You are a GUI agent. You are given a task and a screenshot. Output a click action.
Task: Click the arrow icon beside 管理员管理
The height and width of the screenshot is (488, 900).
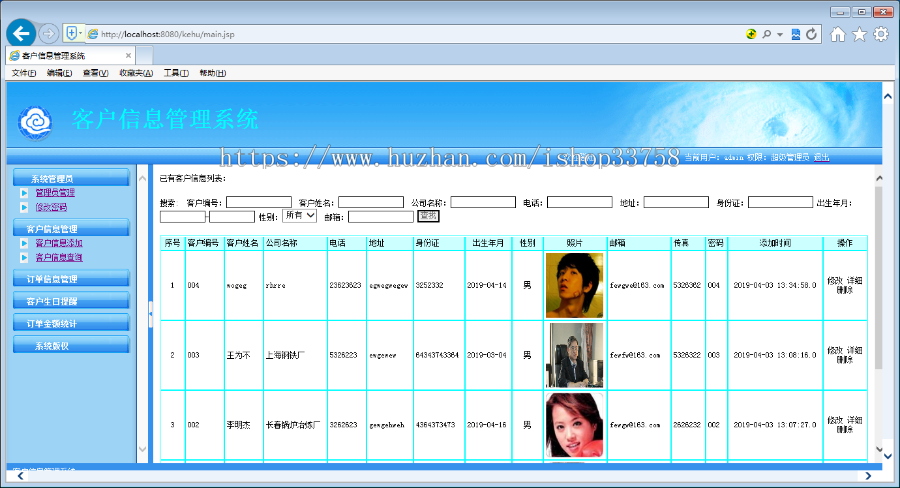[24, 193]
